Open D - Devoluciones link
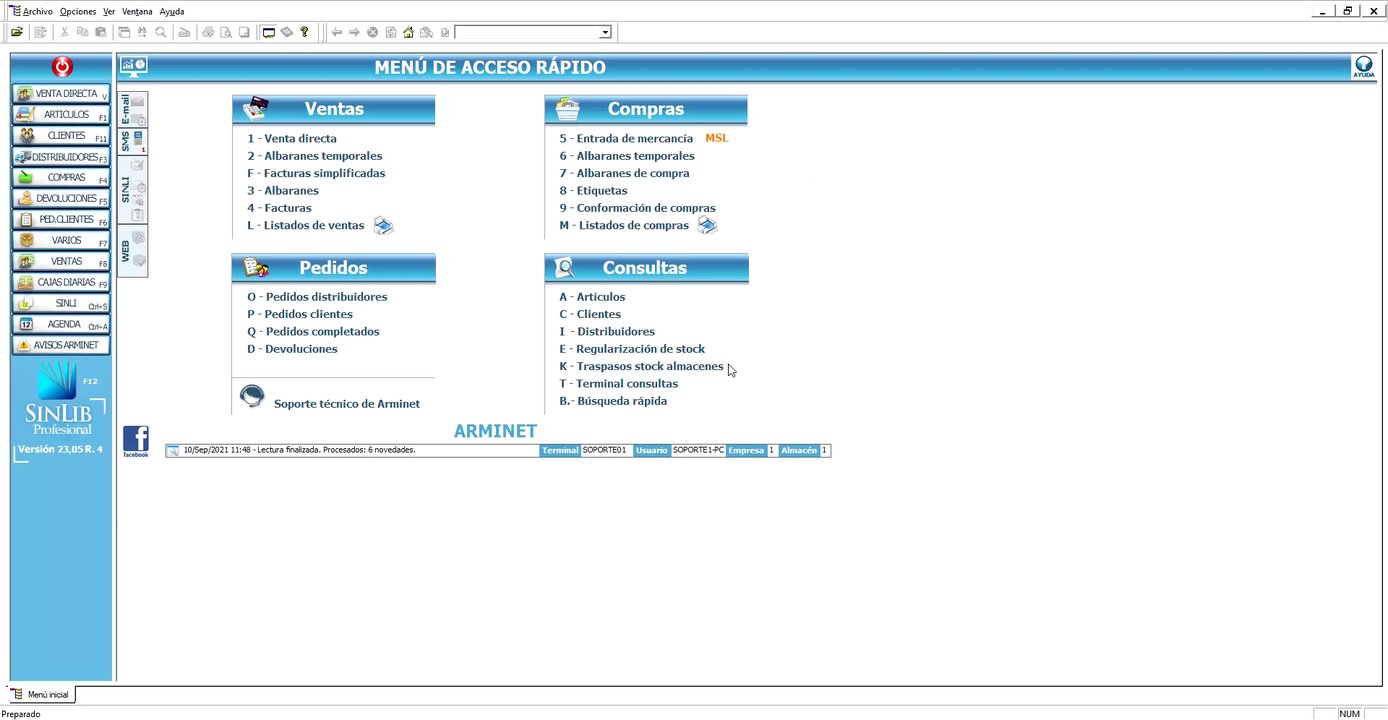 click(292, 349)
